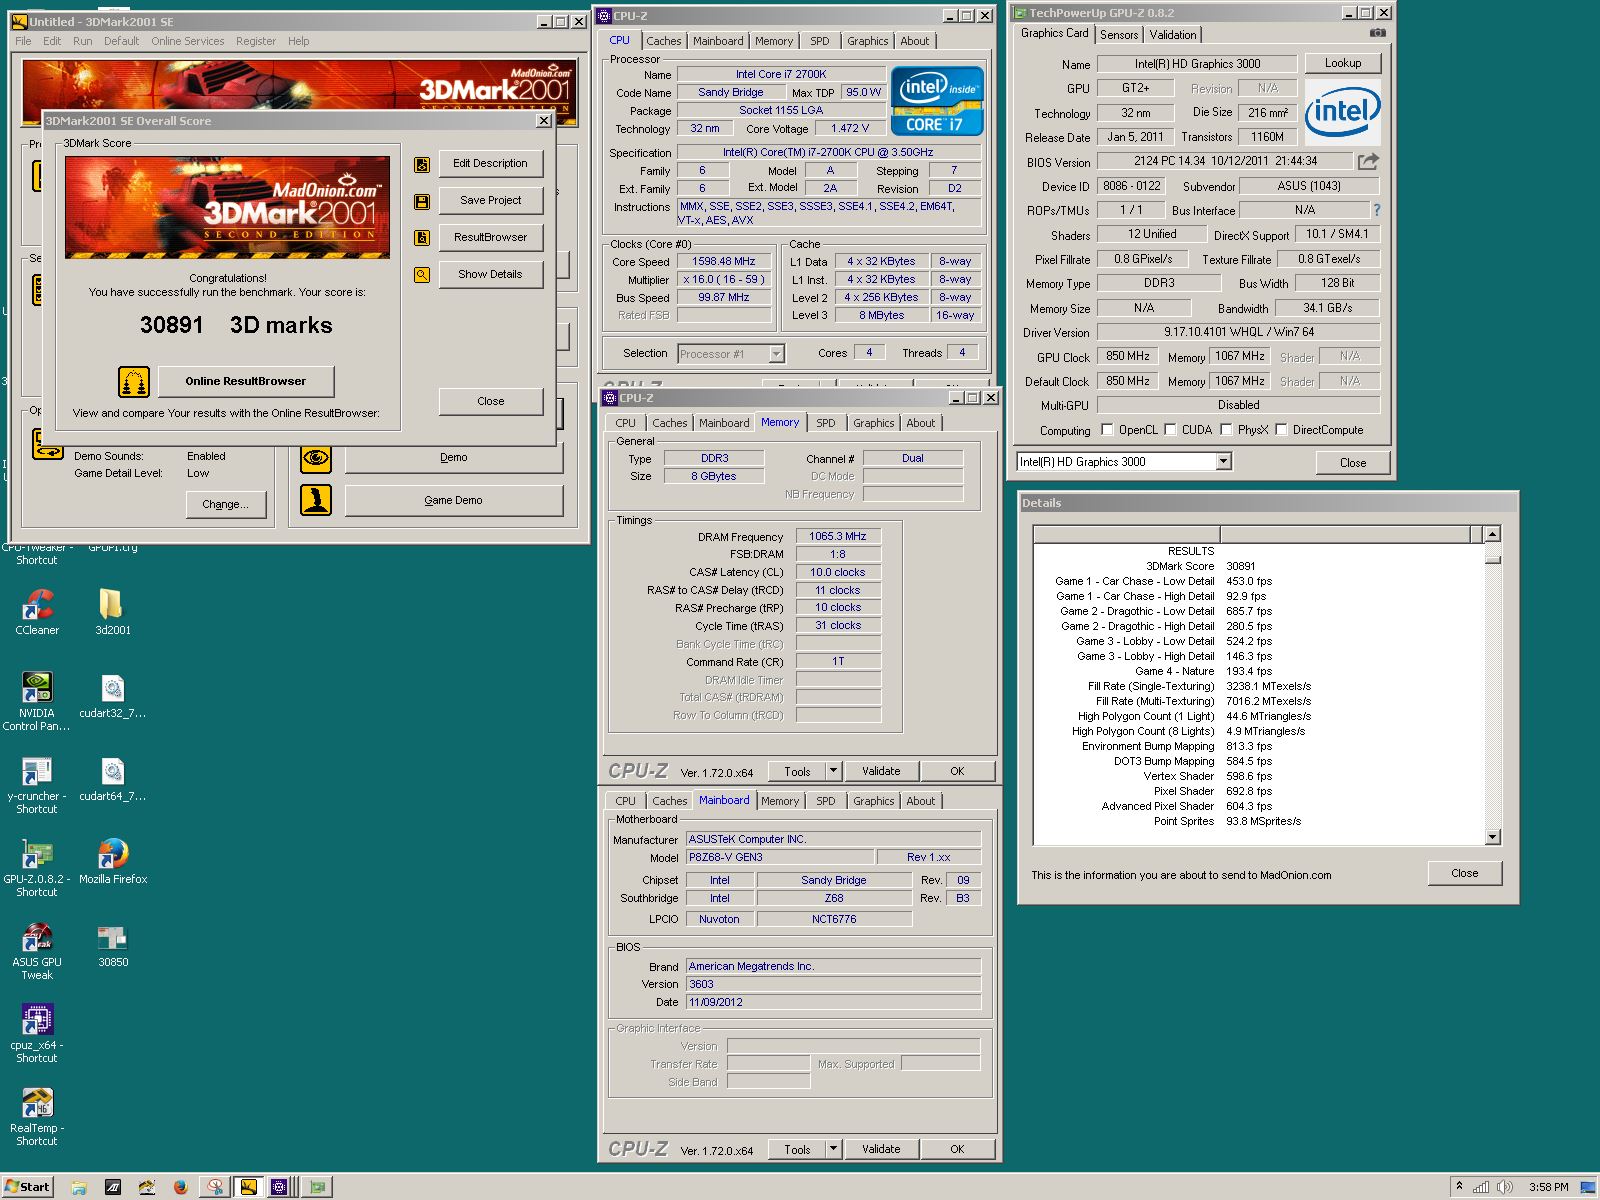Open the GPU selection dropdown in GPU-Z

pos(1223,462)
